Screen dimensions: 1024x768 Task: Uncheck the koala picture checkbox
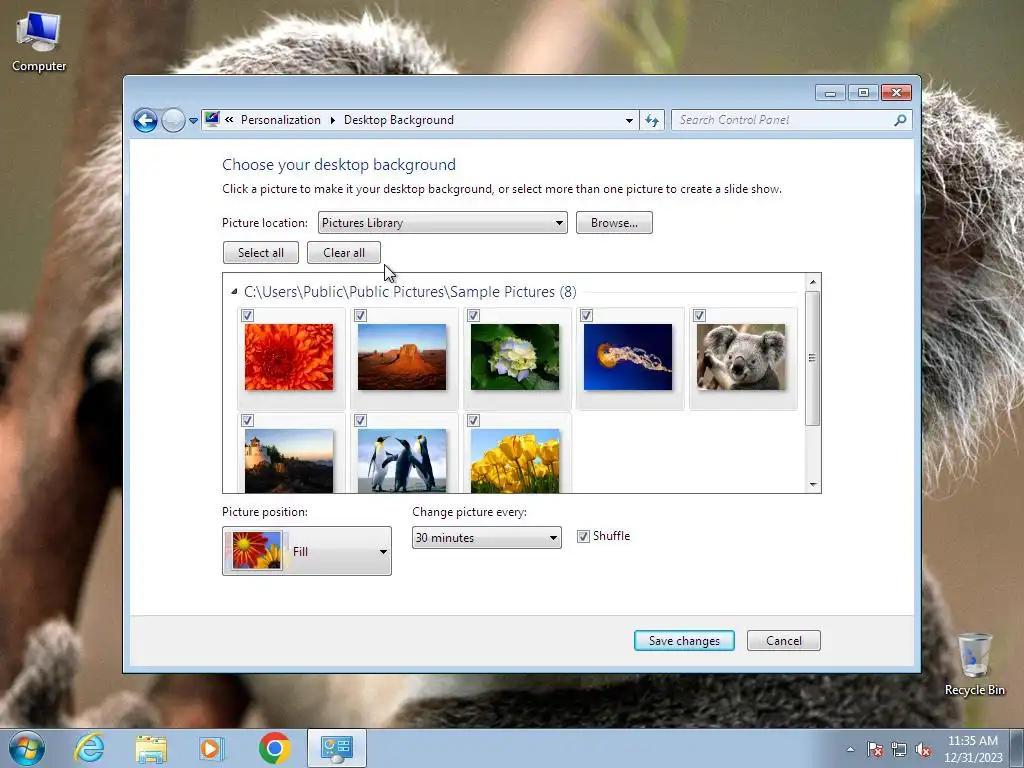coord(699,315)
